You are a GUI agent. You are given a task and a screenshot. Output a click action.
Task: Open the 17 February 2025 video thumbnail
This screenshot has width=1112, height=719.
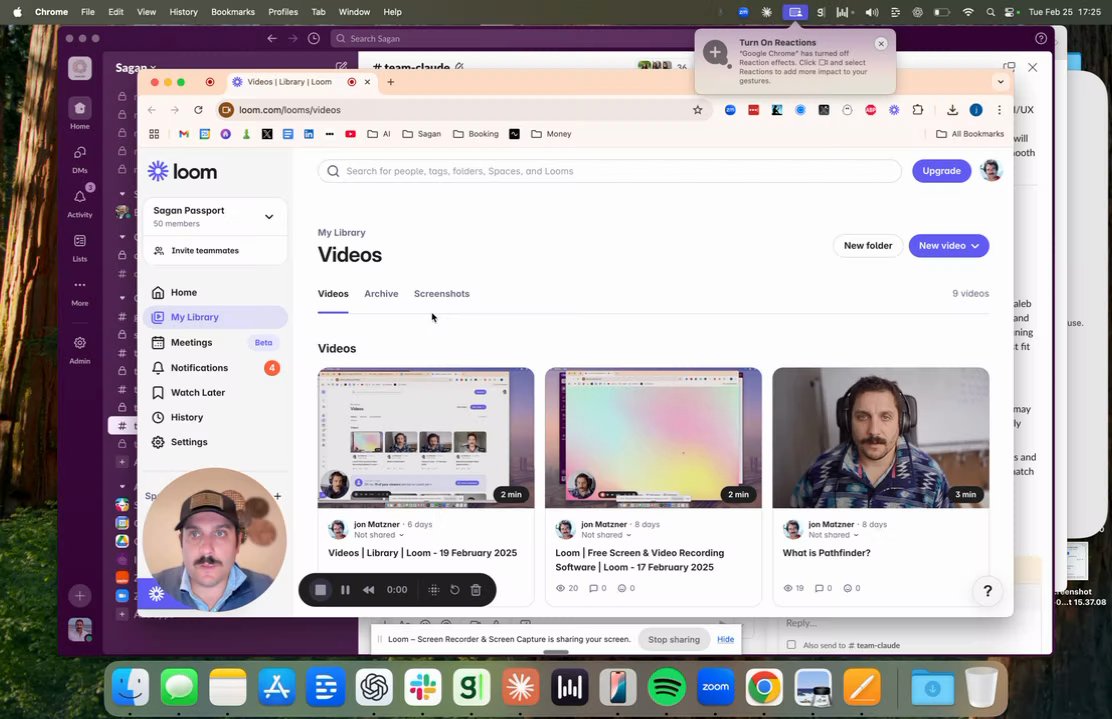tap(653, 437)
